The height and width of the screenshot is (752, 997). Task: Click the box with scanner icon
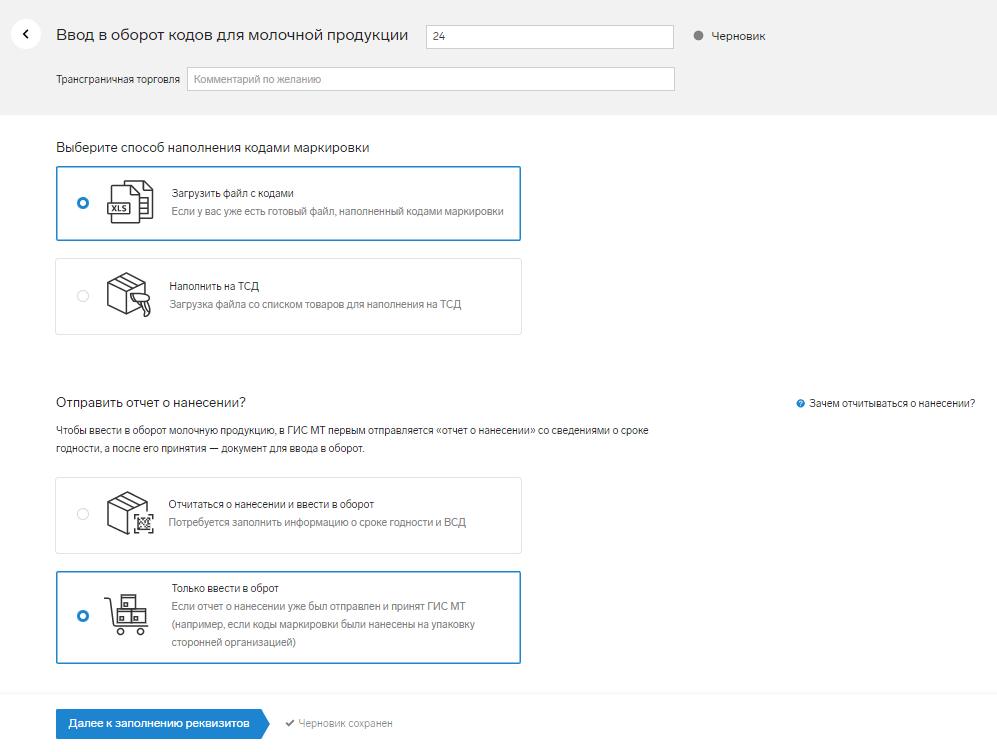129,294
